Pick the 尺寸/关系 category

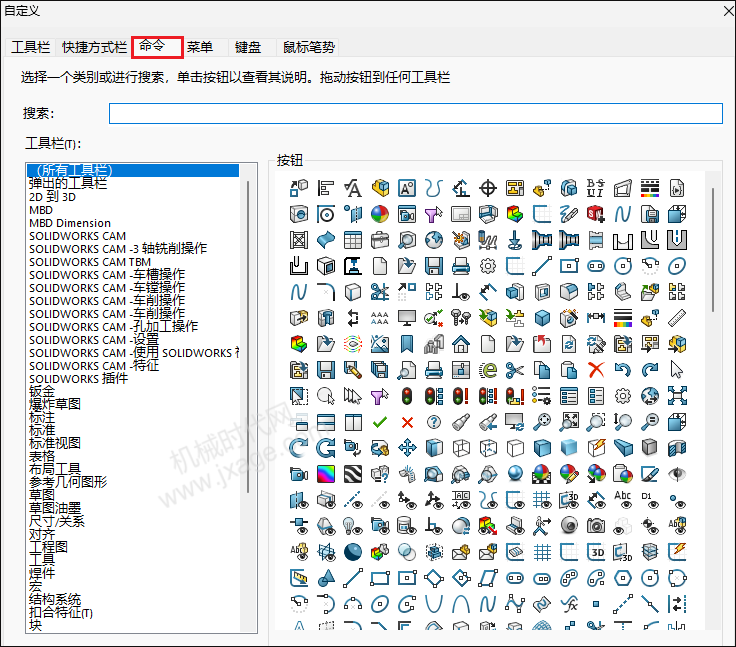pos(57,521)
